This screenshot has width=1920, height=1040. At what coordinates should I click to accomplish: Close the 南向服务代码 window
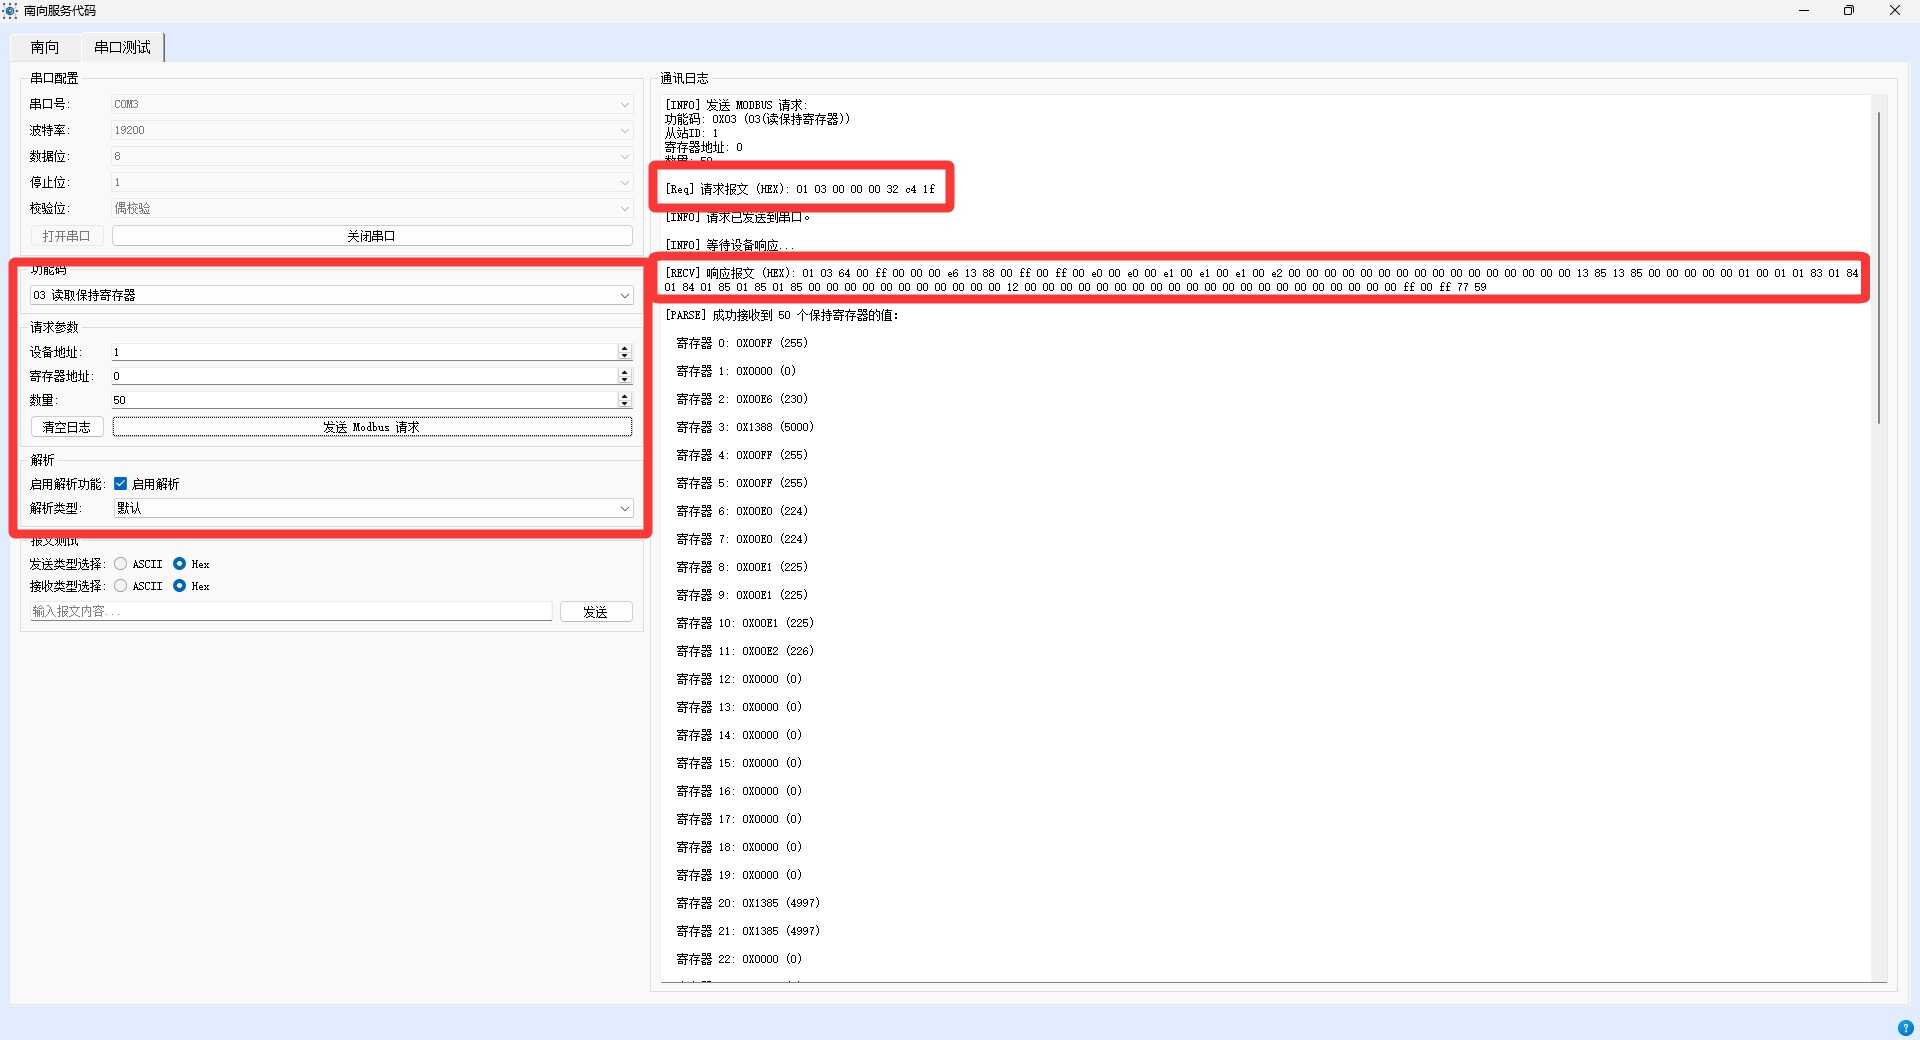pyautogui.click(x=1894, y=11)
